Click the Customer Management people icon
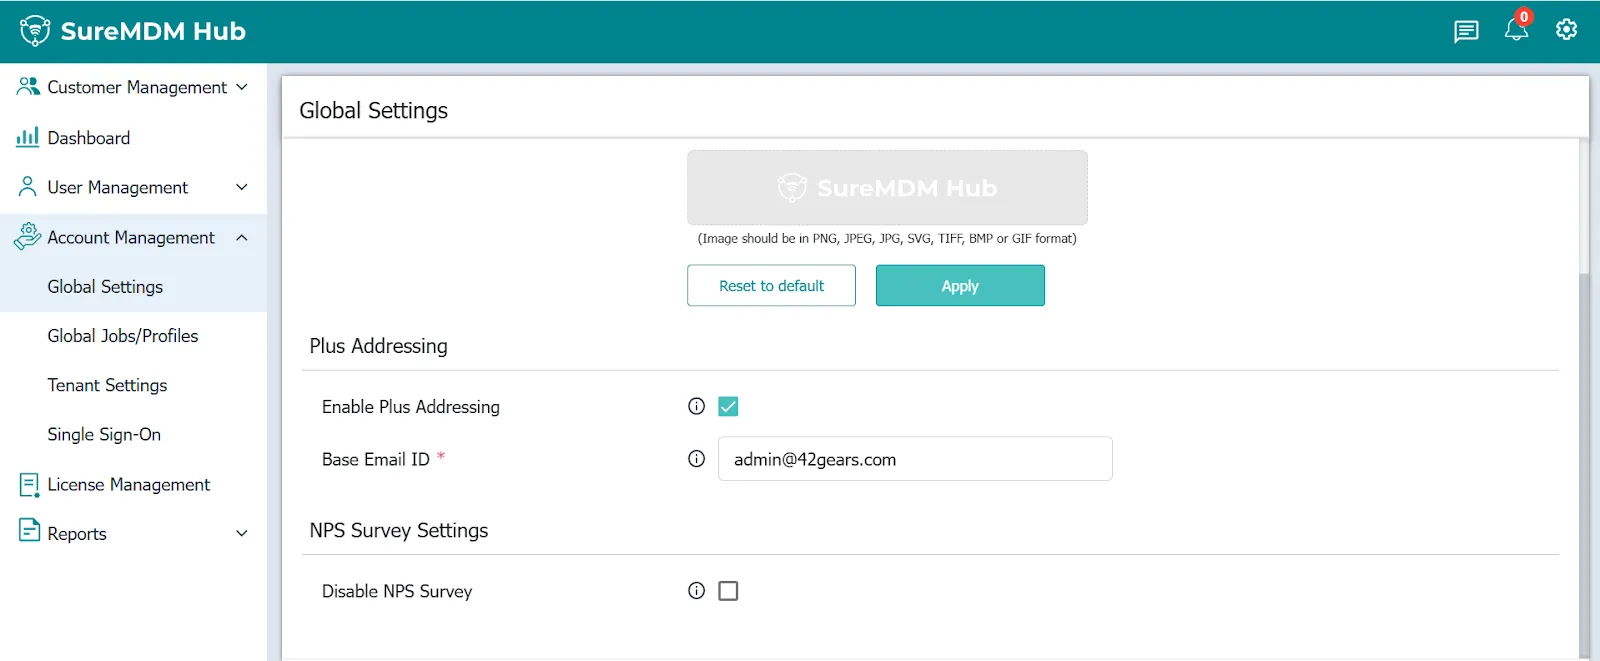1600x661 pixels. point(28,87)
